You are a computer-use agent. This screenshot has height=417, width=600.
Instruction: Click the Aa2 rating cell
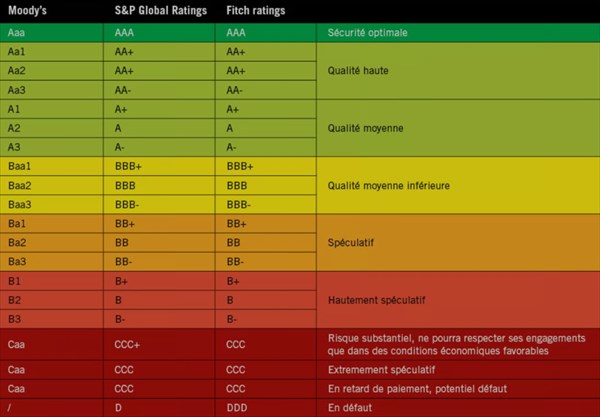[x=16, y=71]
